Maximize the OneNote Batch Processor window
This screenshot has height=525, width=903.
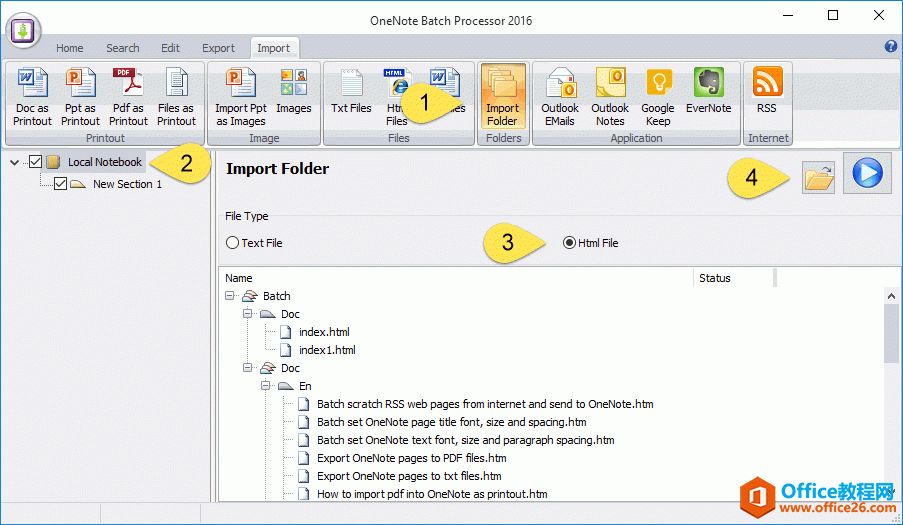click(x=833, y=16)
